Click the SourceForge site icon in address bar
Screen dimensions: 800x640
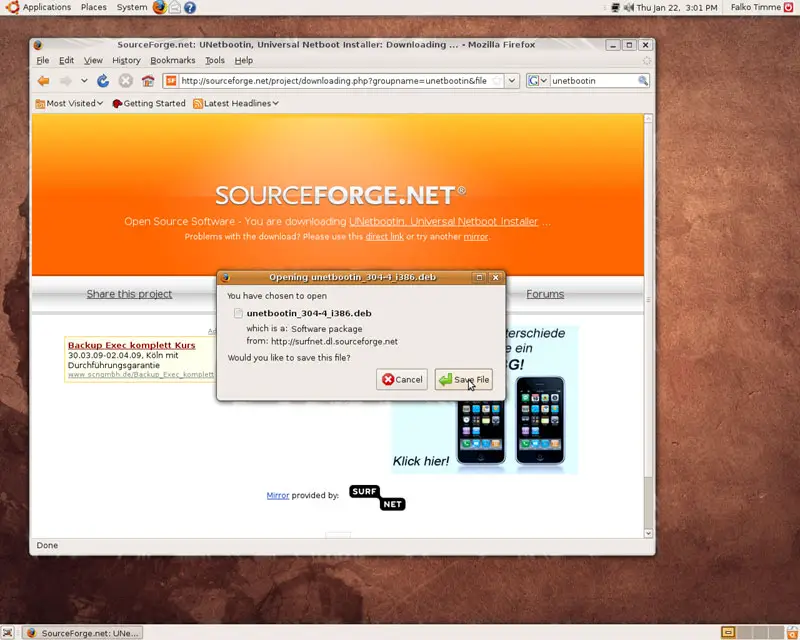171,81
